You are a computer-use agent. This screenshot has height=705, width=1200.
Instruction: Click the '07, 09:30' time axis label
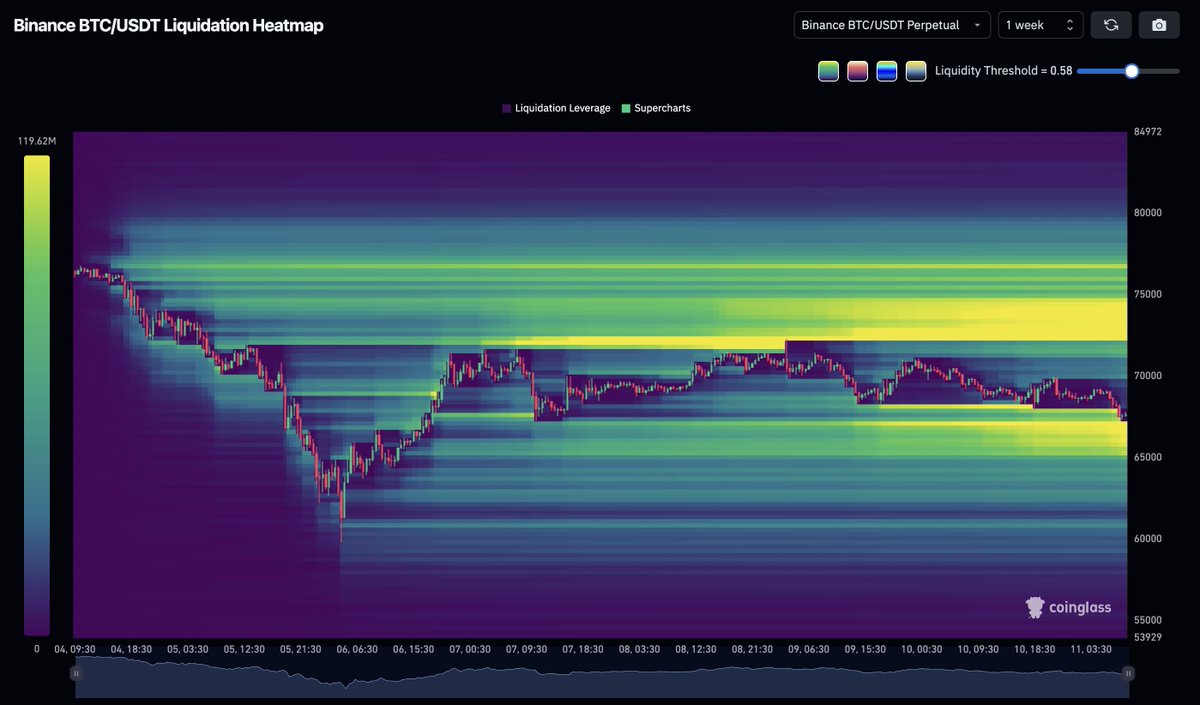(x=526, y=649)
